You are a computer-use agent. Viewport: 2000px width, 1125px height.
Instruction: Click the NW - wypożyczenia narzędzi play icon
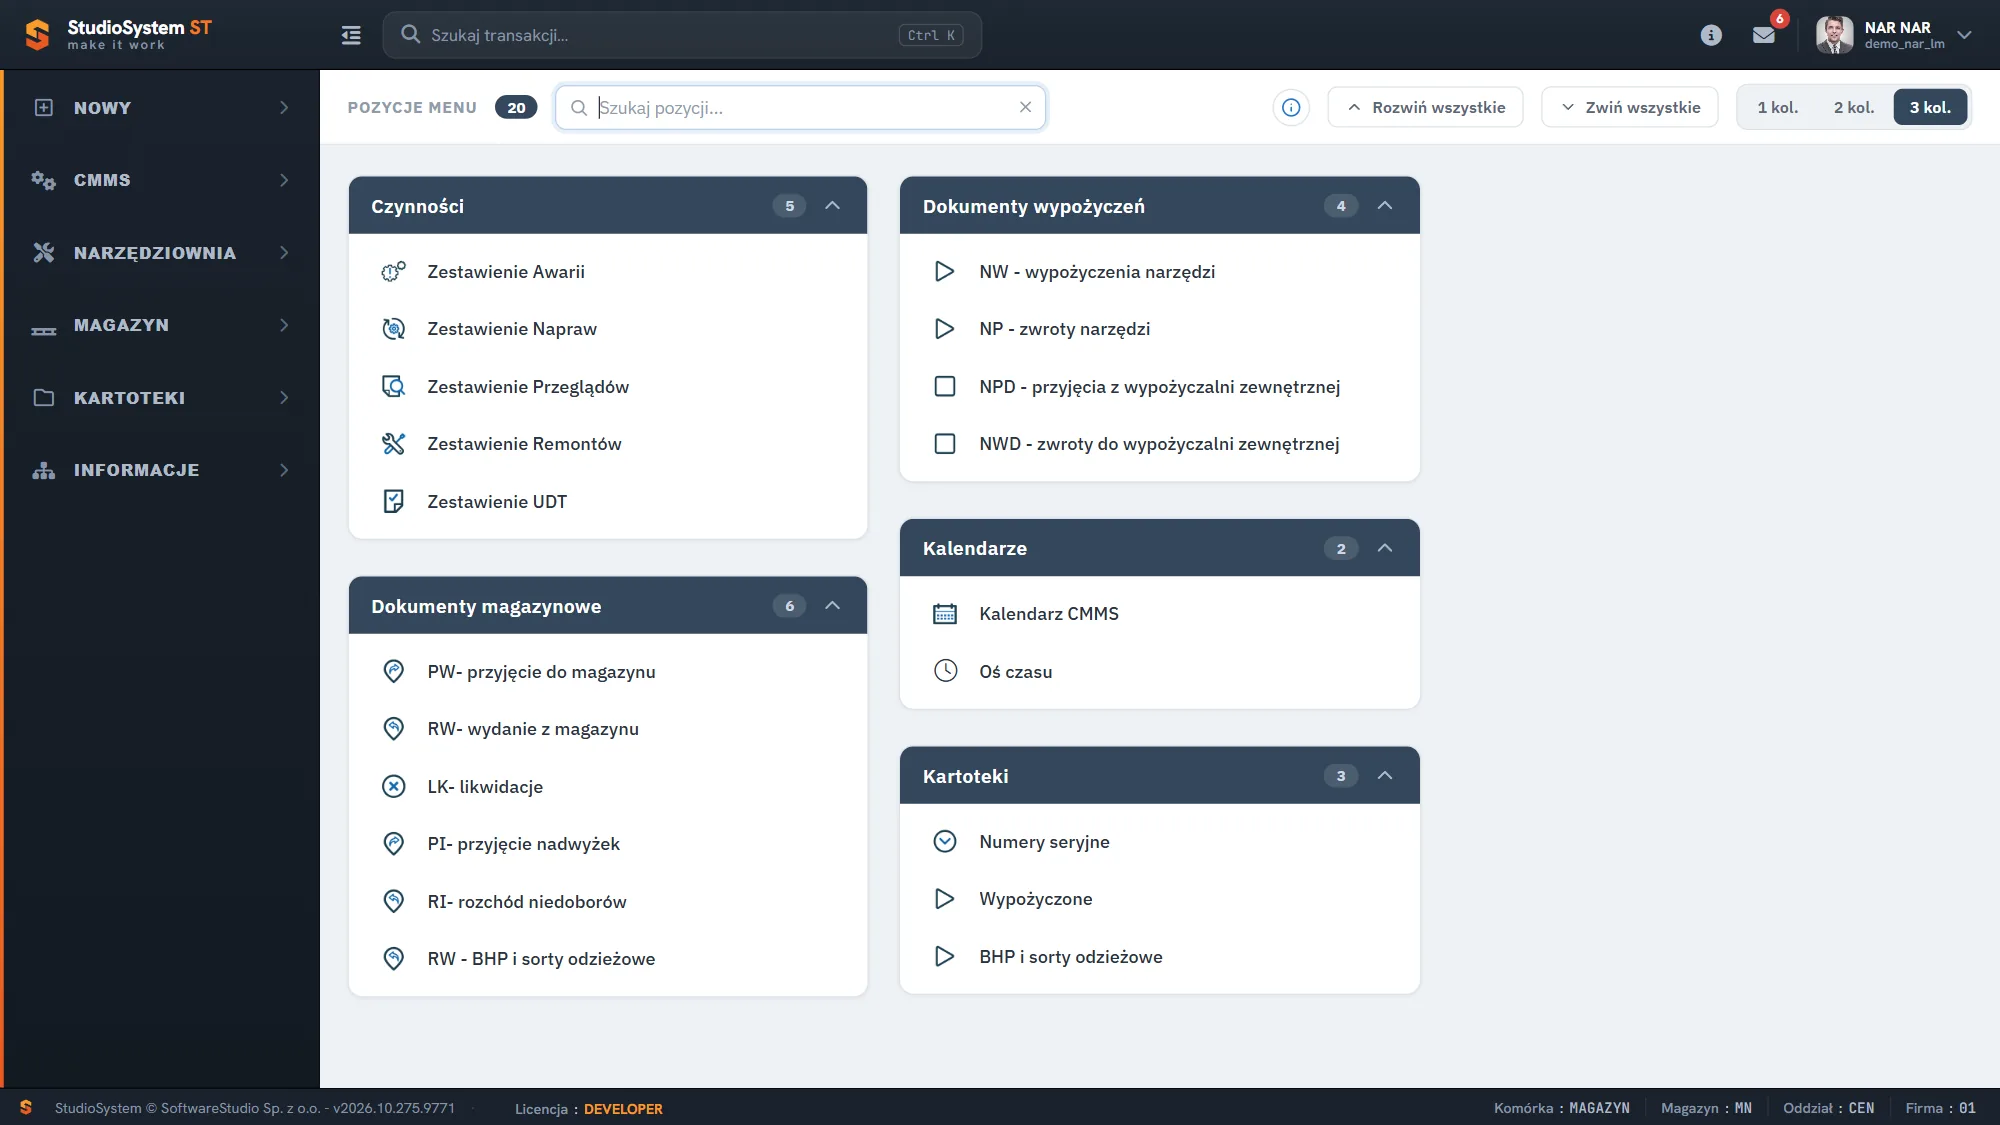pyautogui.click(x=945, y=271)
